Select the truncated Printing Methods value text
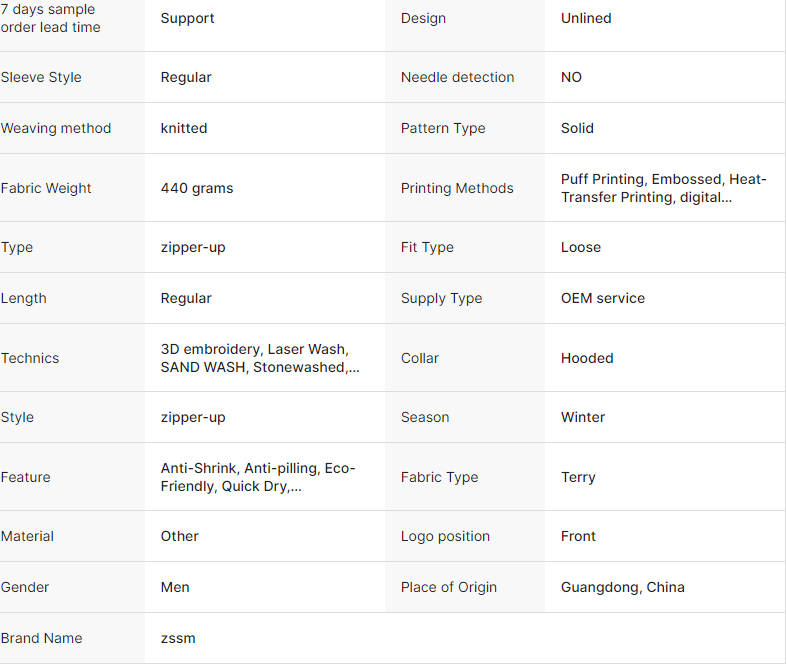 click(x=664, y=188)
